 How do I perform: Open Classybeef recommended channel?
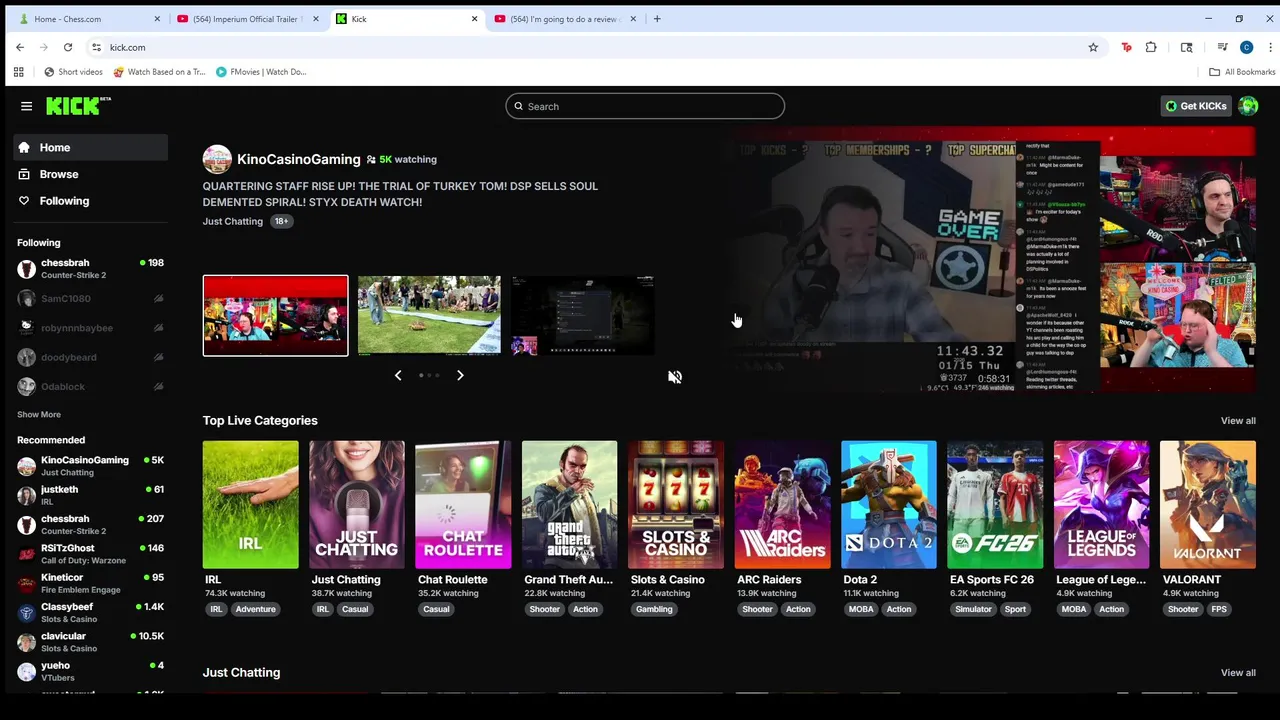pyautogui.click(x=91, y=612)
